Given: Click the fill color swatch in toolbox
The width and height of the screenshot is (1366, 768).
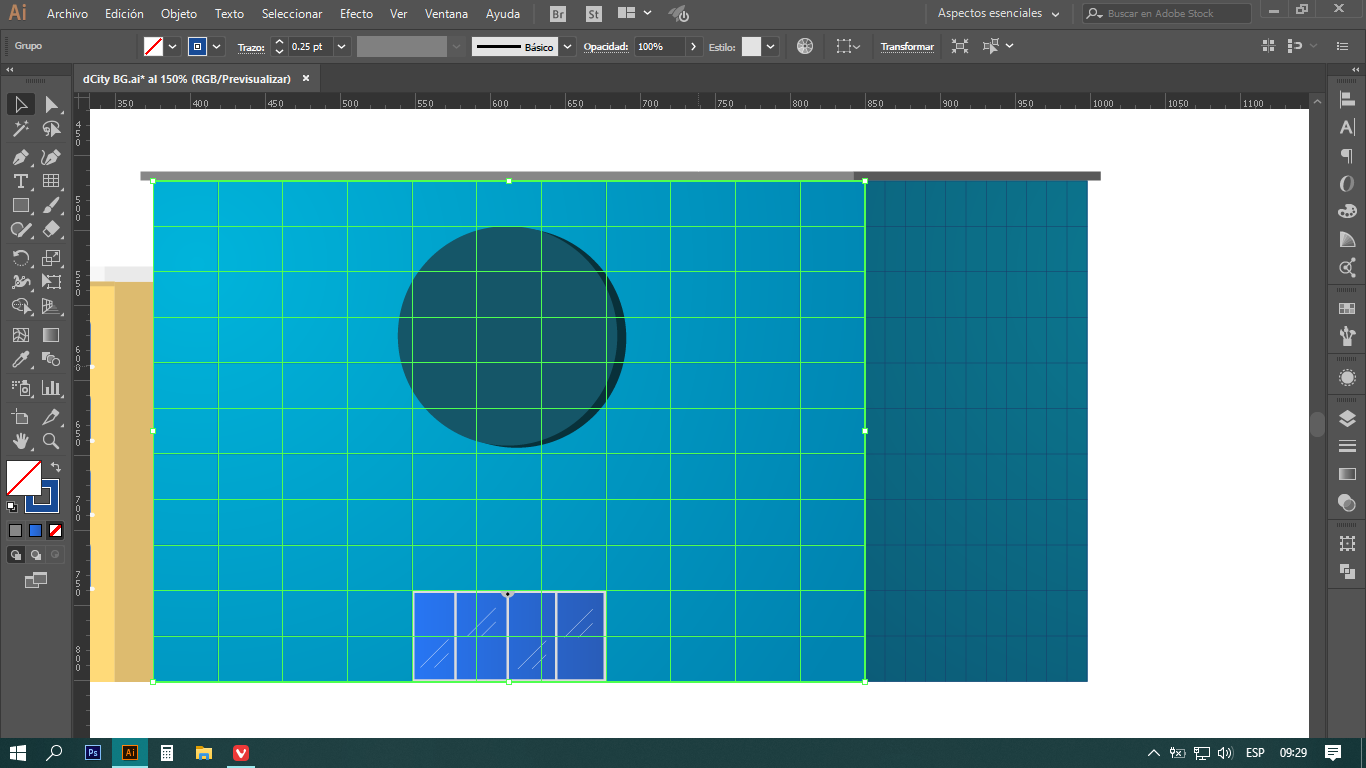Looking at the screenshot, I should tap(24, 478).
